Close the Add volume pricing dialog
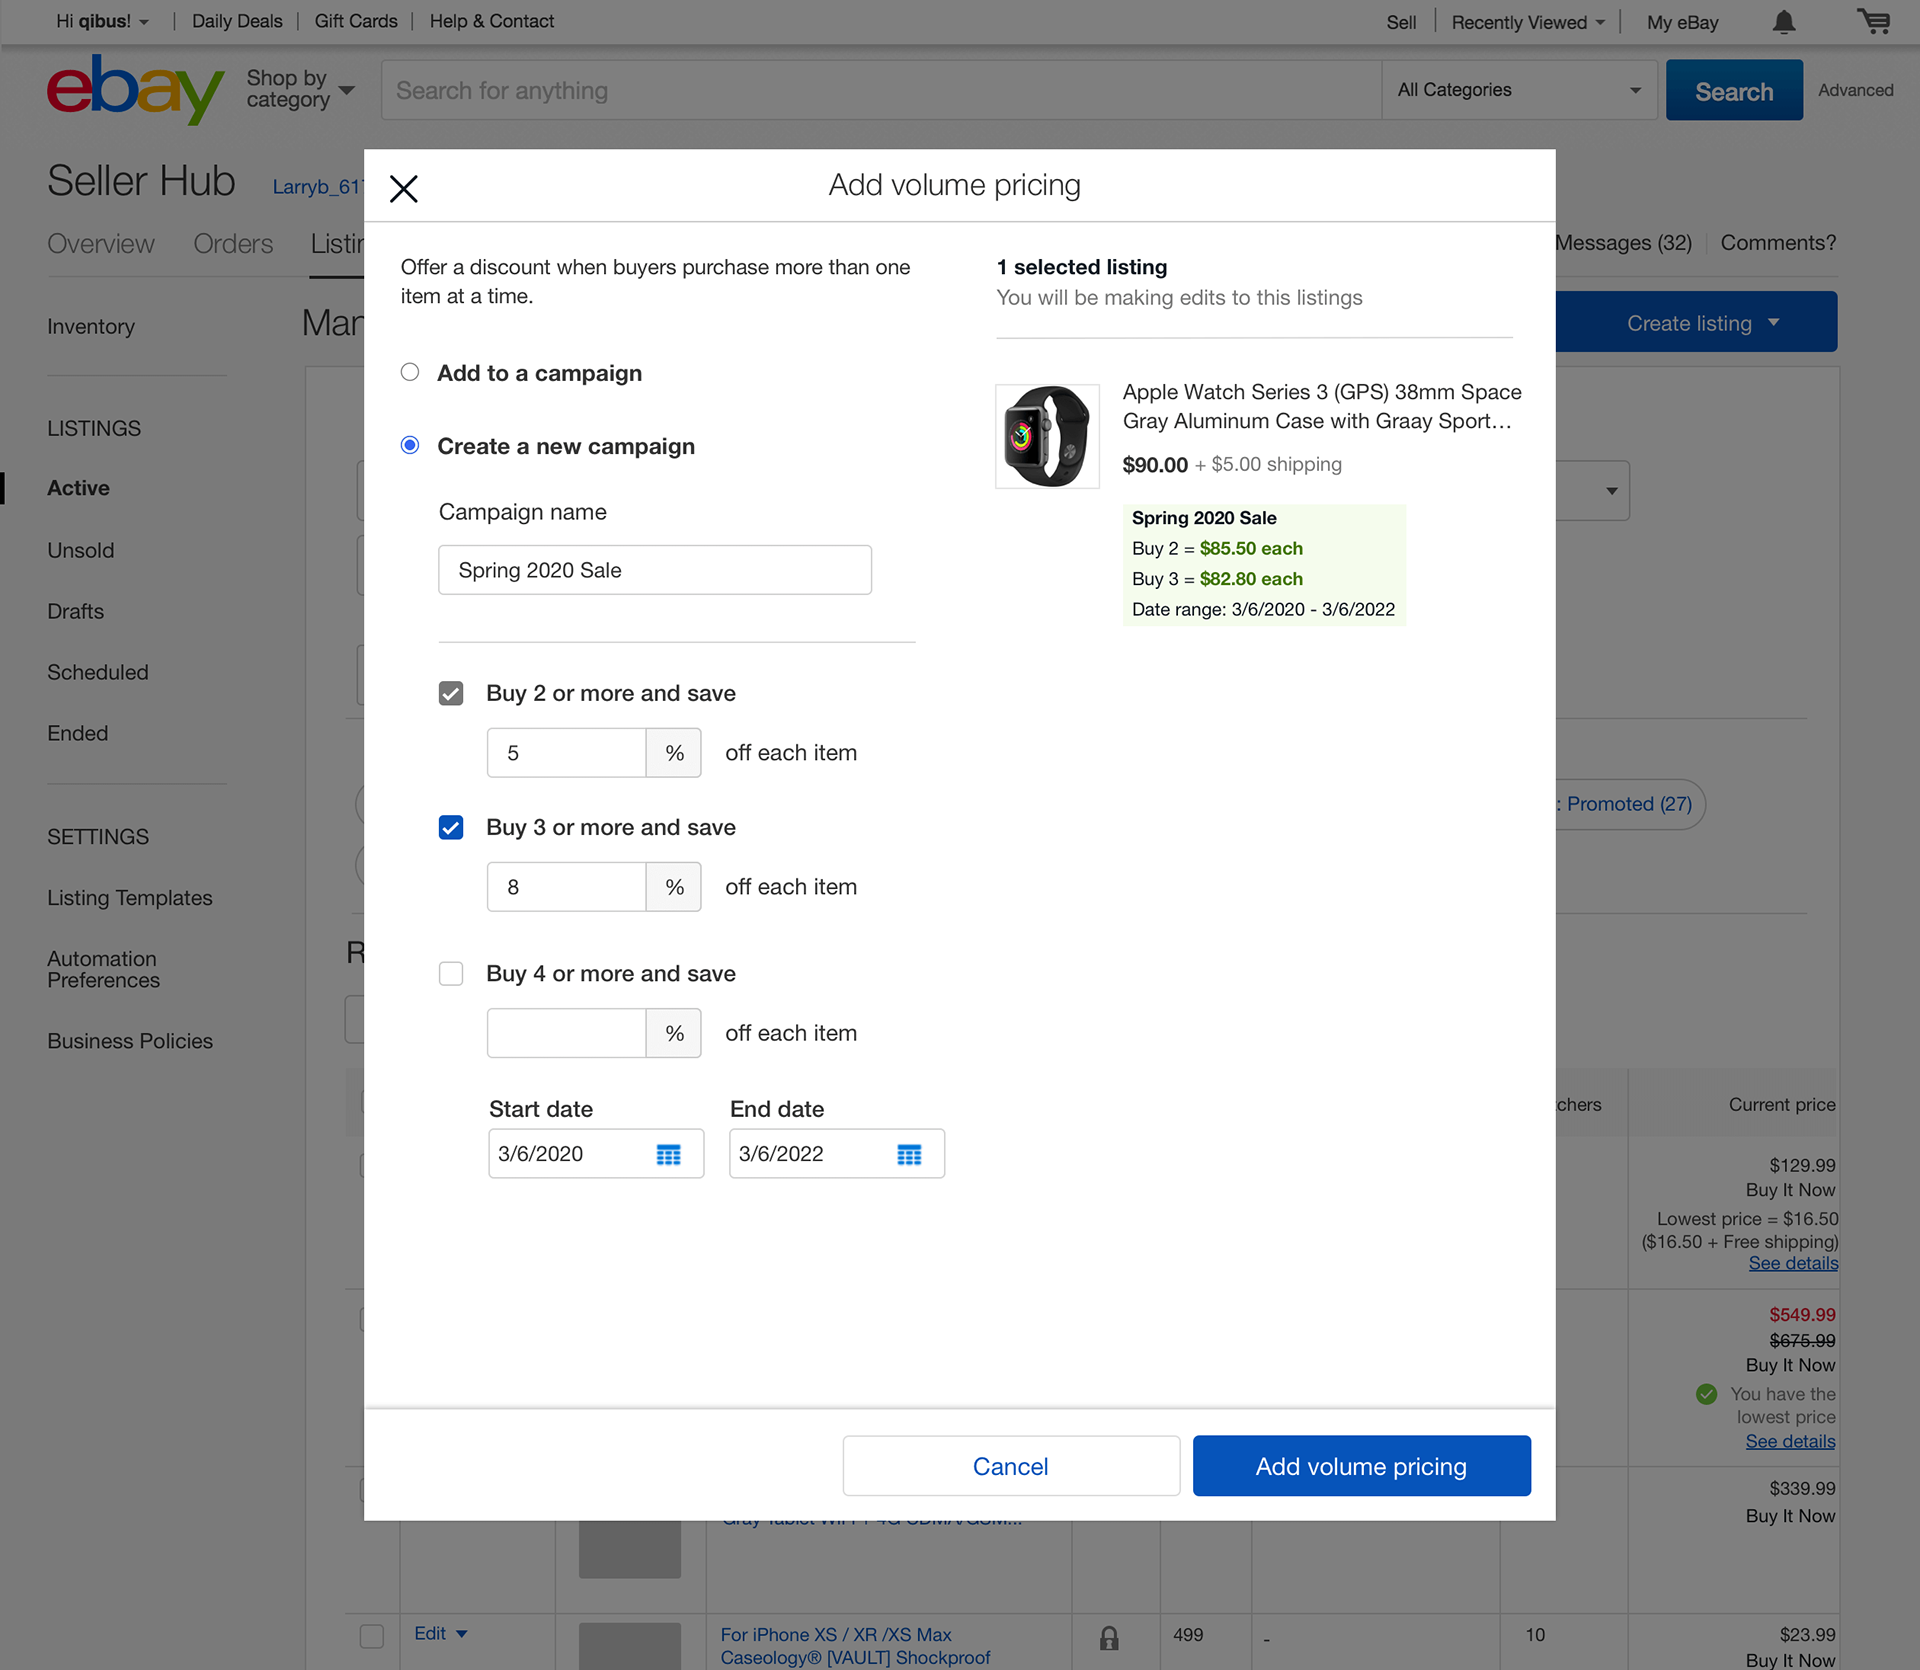The width and height of the screenshot is (1920, 1670). pyautogui.click(x=403, y=188)
